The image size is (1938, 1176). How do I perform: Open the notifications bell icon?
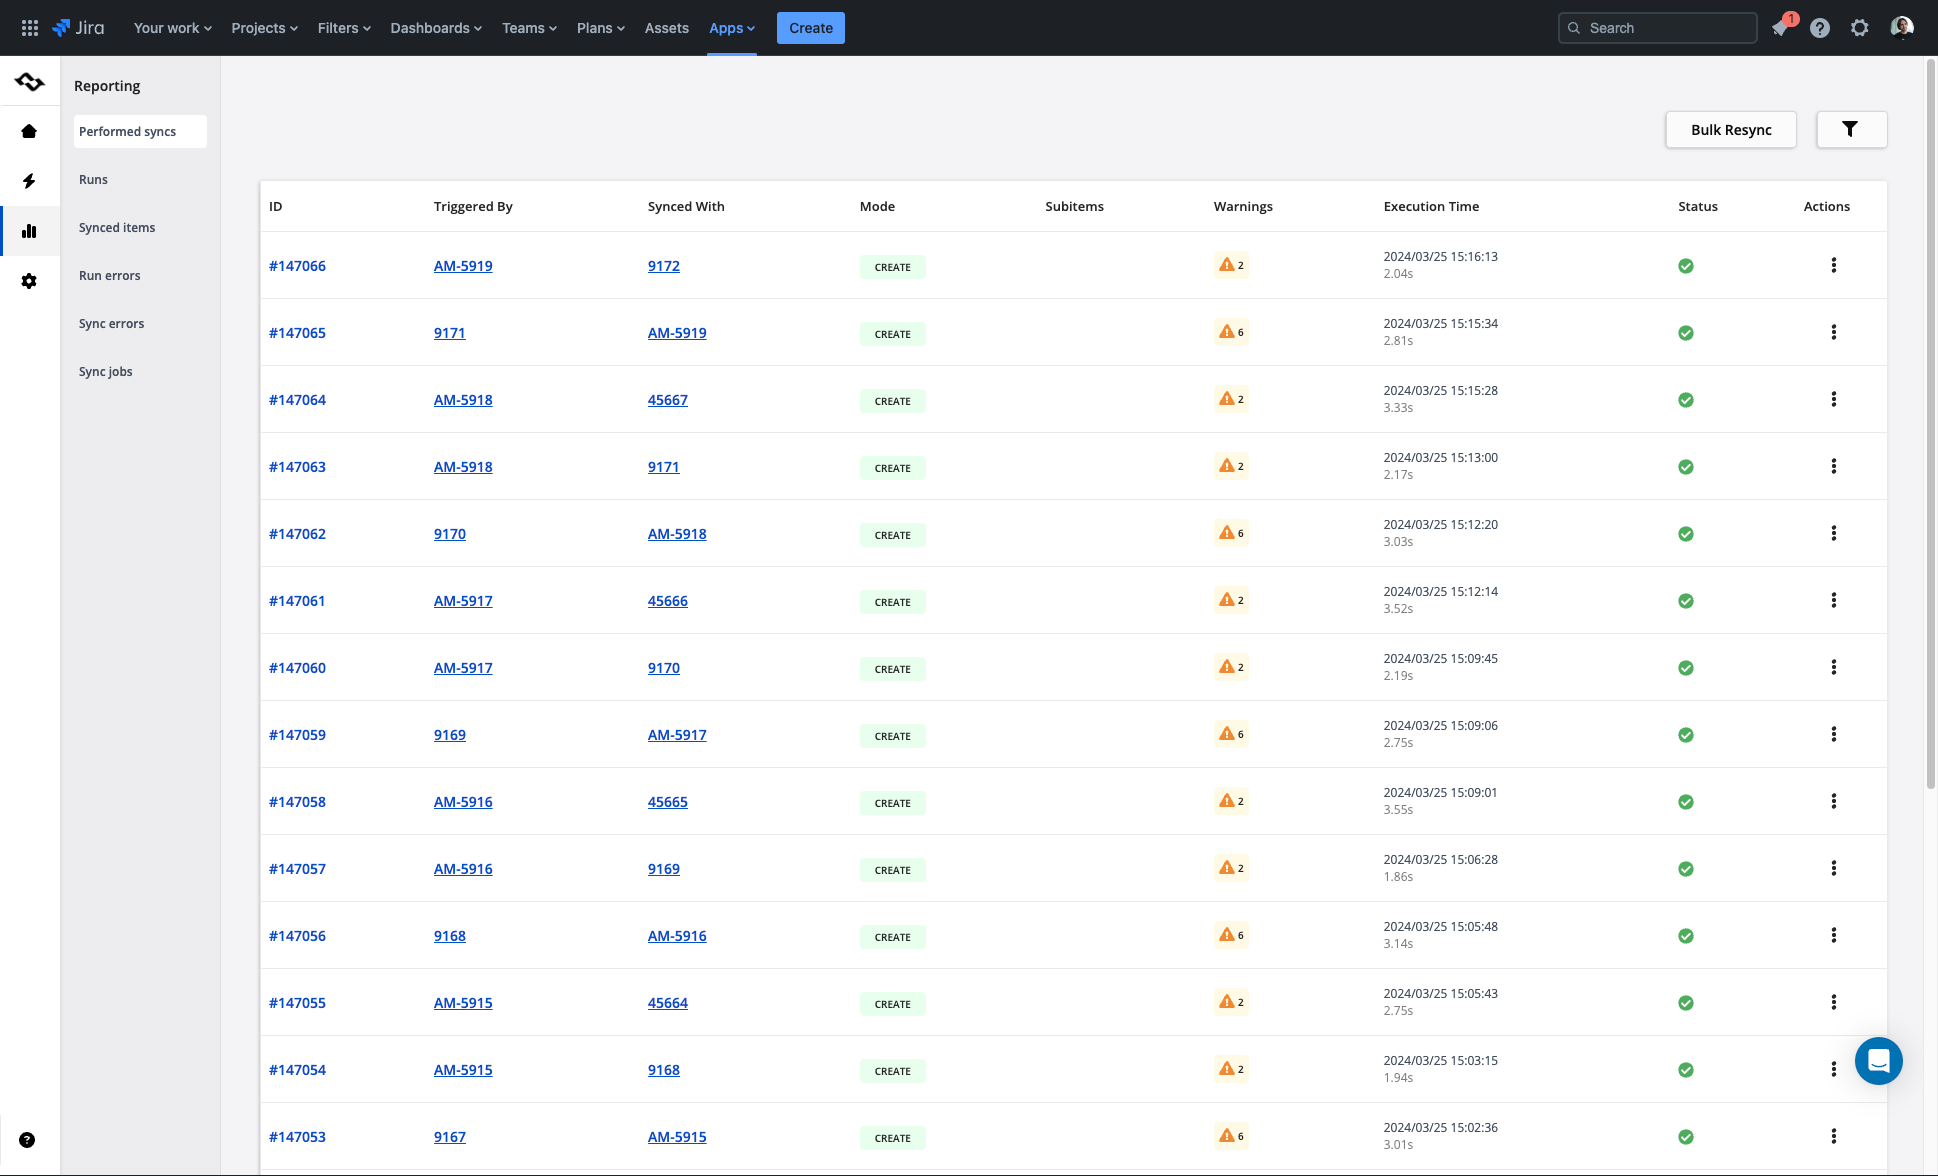point(1780,28)
